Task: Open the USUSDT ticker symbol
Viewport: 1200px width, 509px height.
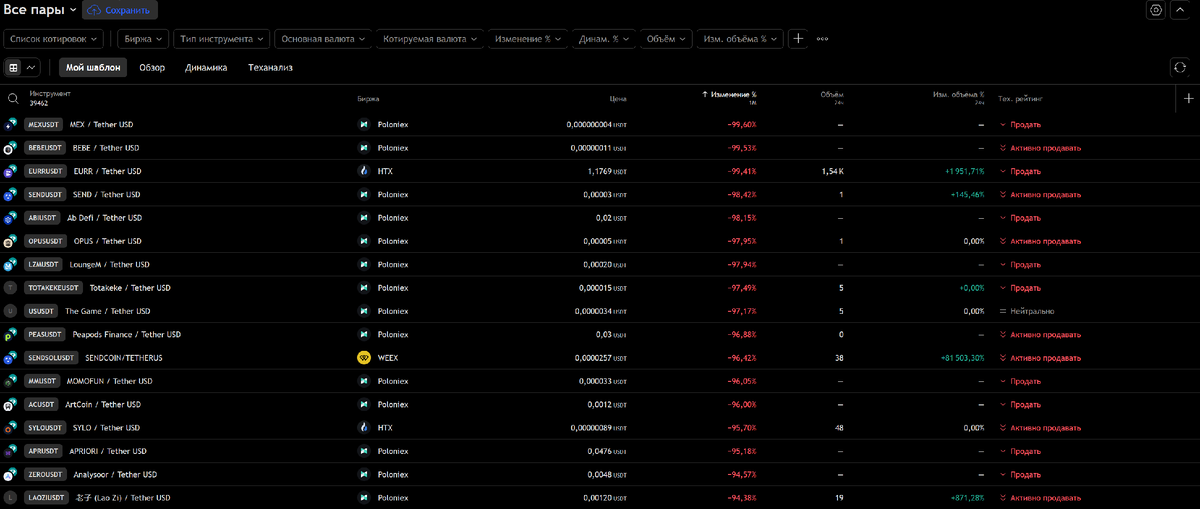Action: 42,311
